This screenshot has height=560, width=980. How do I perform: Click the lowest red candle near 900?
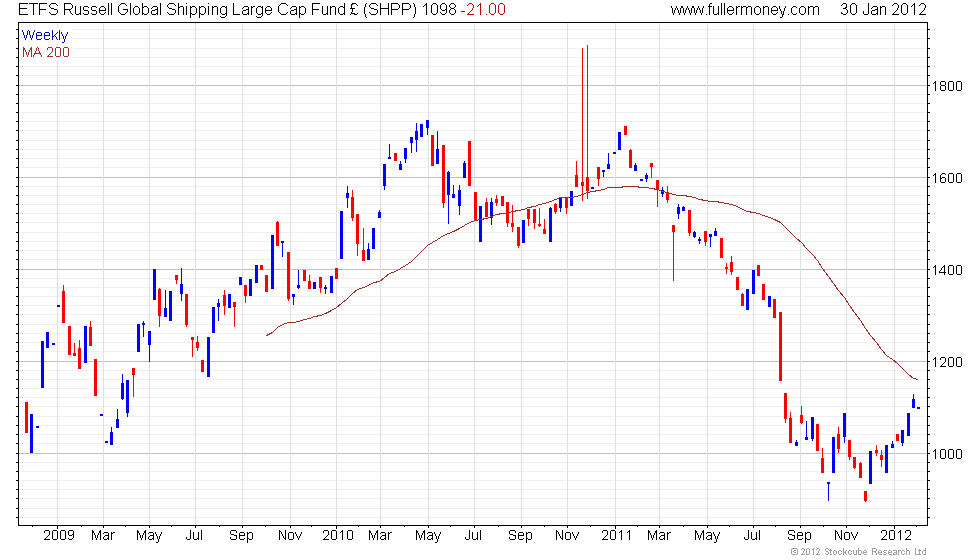click(x=866, y=496)
